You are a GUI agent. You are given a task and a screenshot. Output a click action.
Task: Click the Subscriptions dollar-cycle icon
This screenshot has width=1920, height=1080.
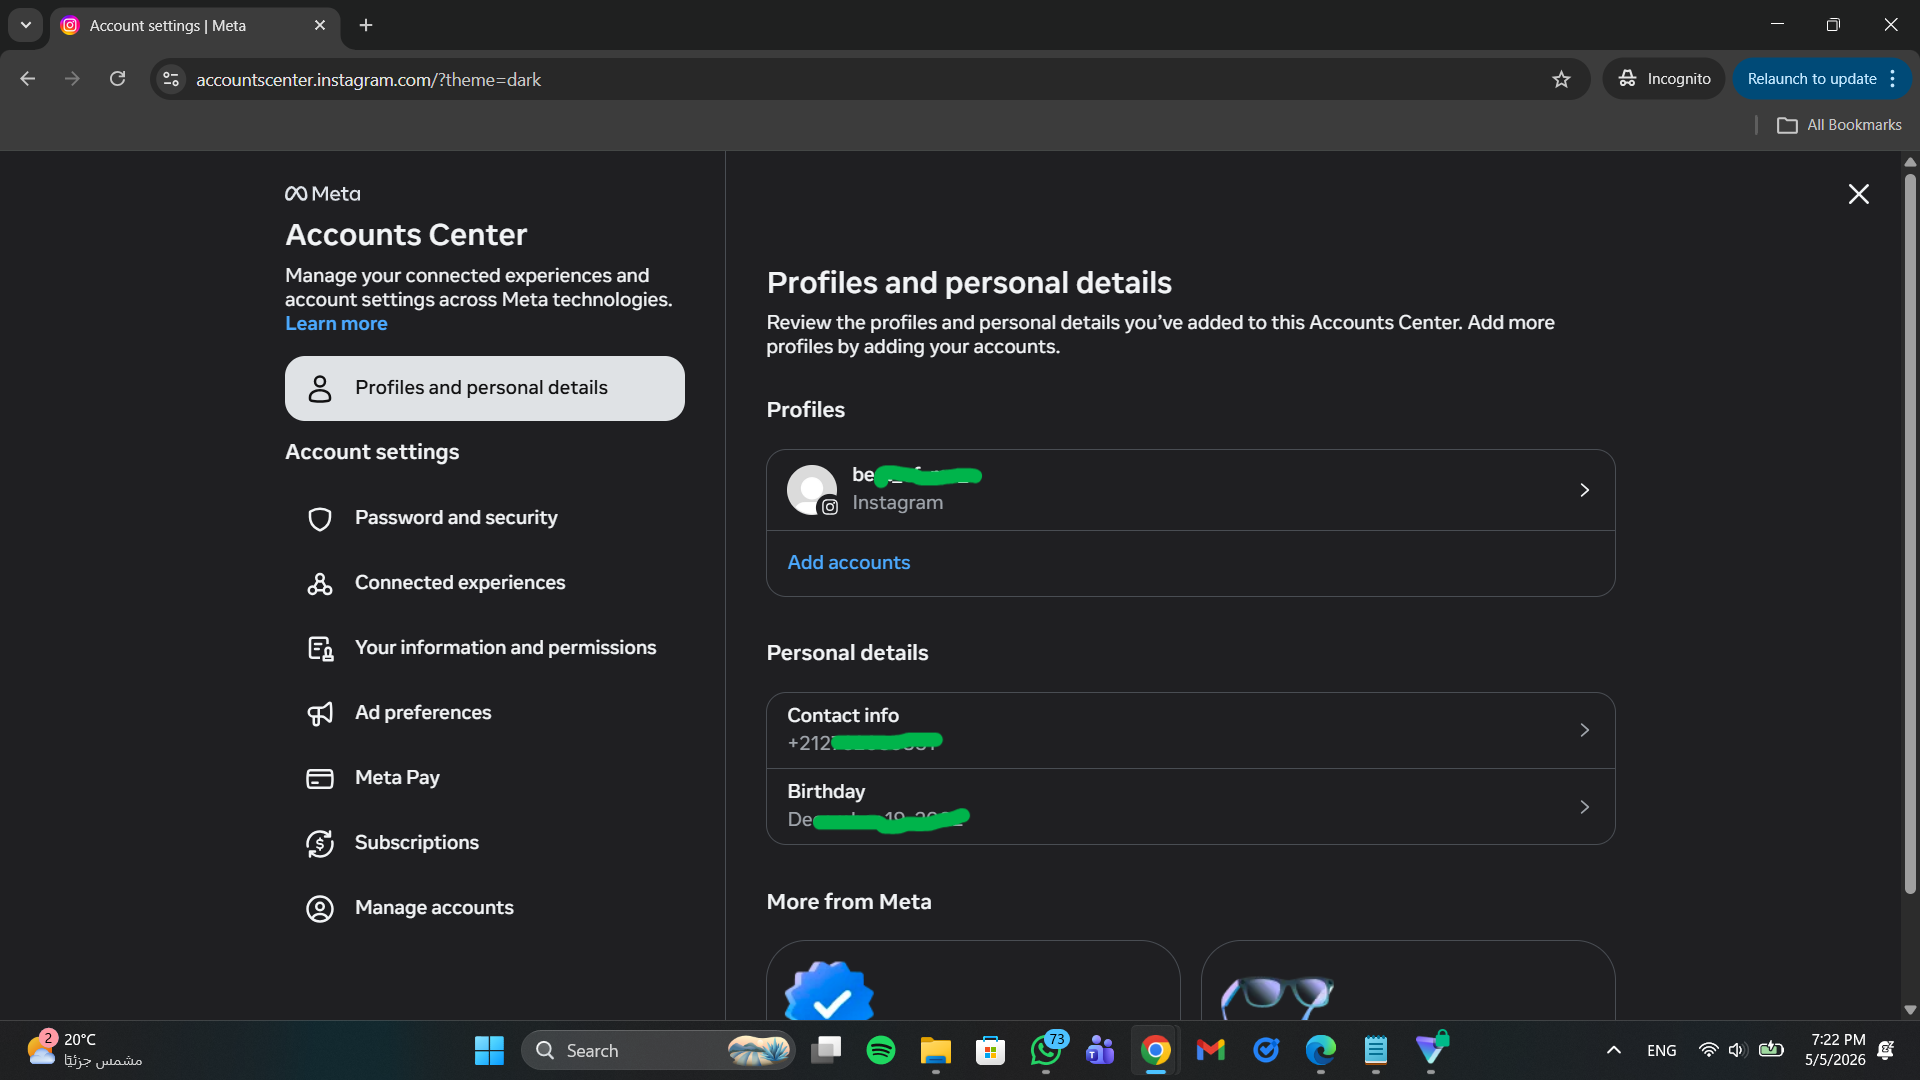(x=320, y=844)
